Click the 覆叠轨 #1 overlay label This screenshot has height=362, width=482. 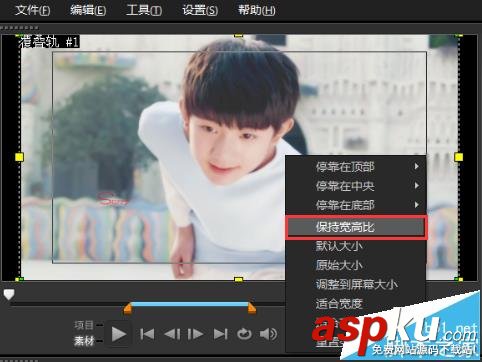49,42
